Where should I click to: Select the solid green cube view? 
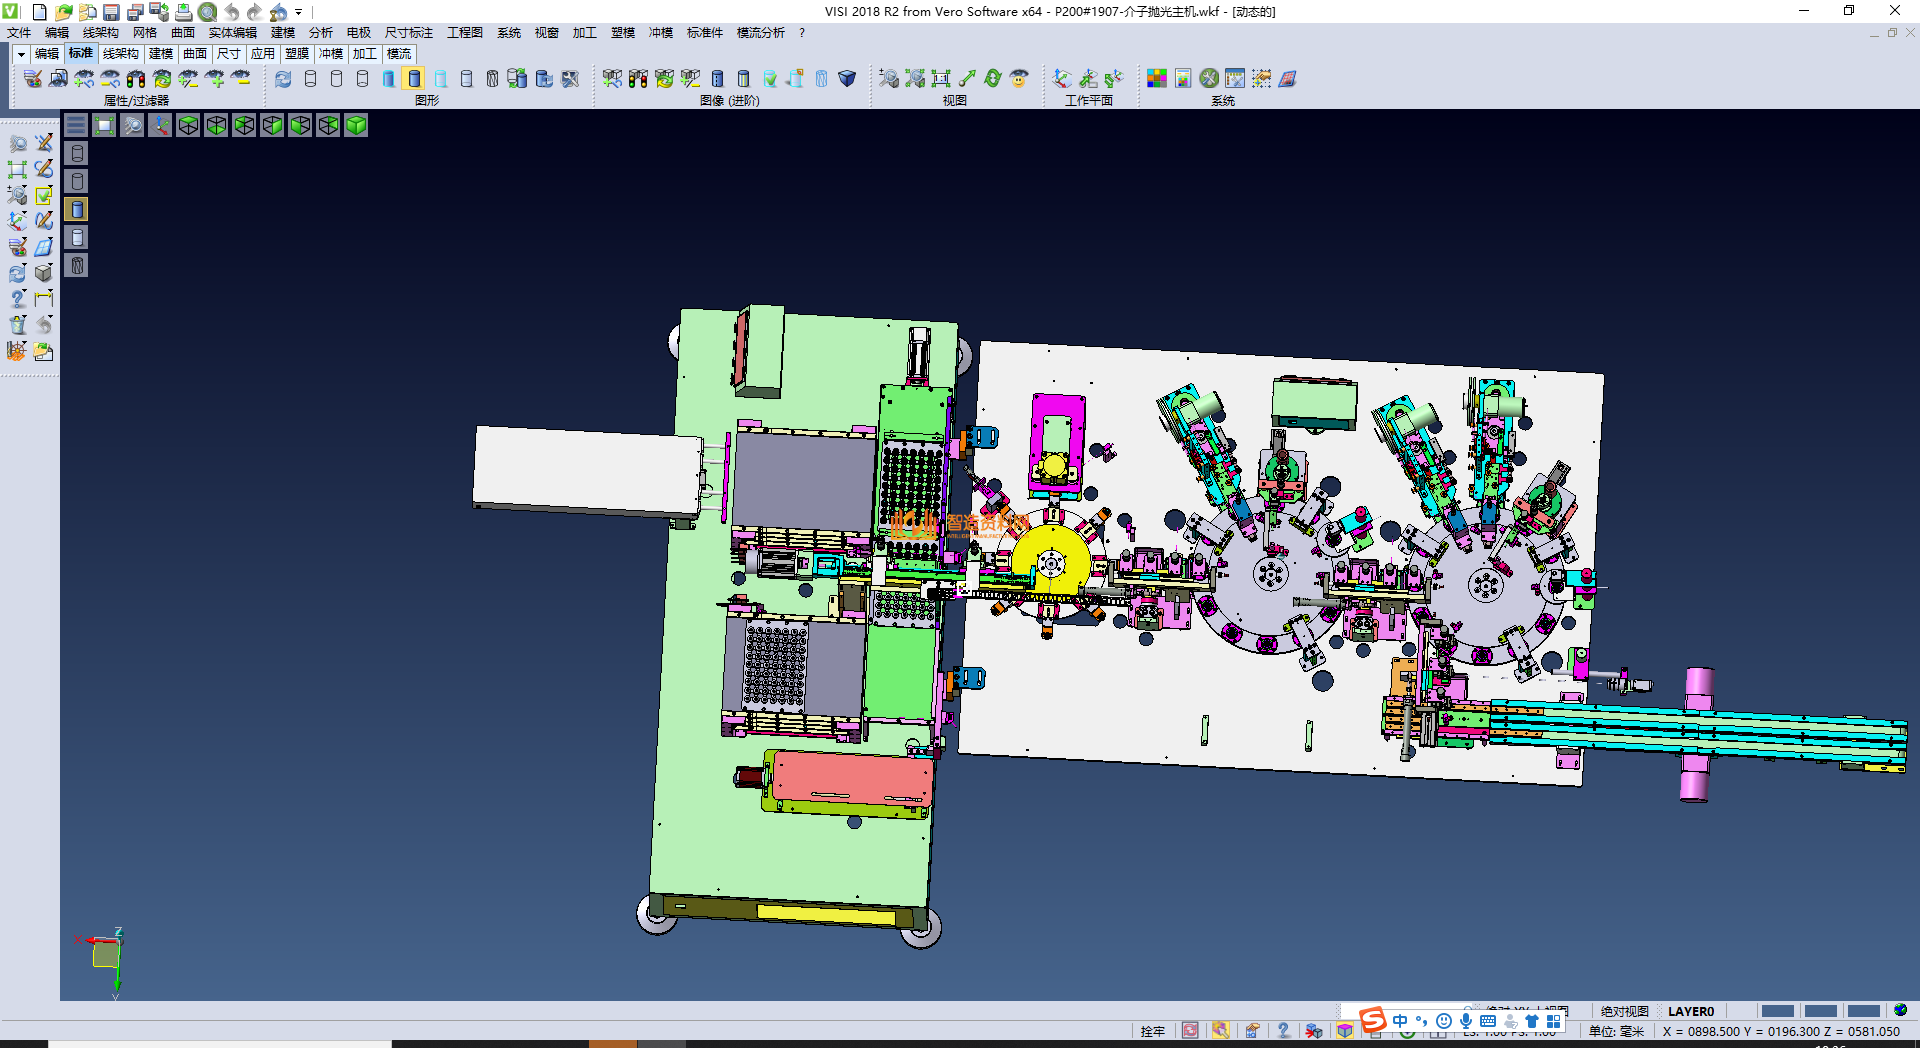356,125
